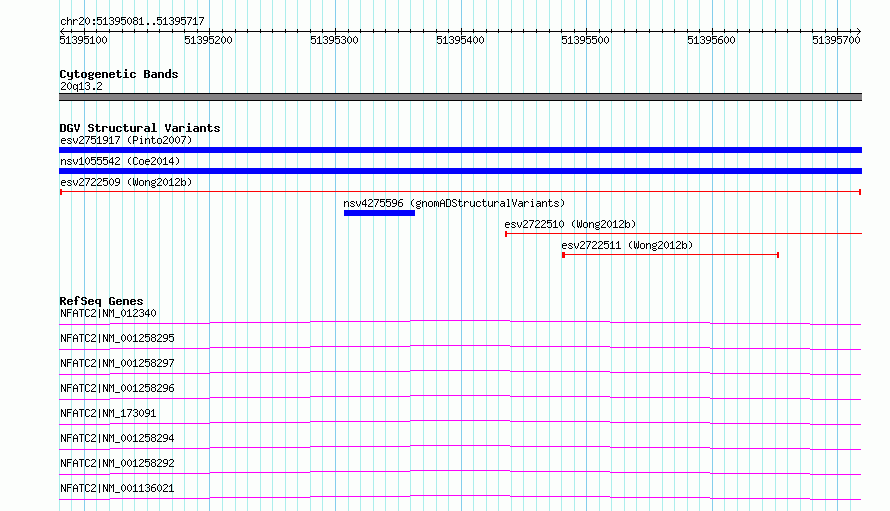
Task: Click the magenta intron line of NM_001258297
Action: 460,371
